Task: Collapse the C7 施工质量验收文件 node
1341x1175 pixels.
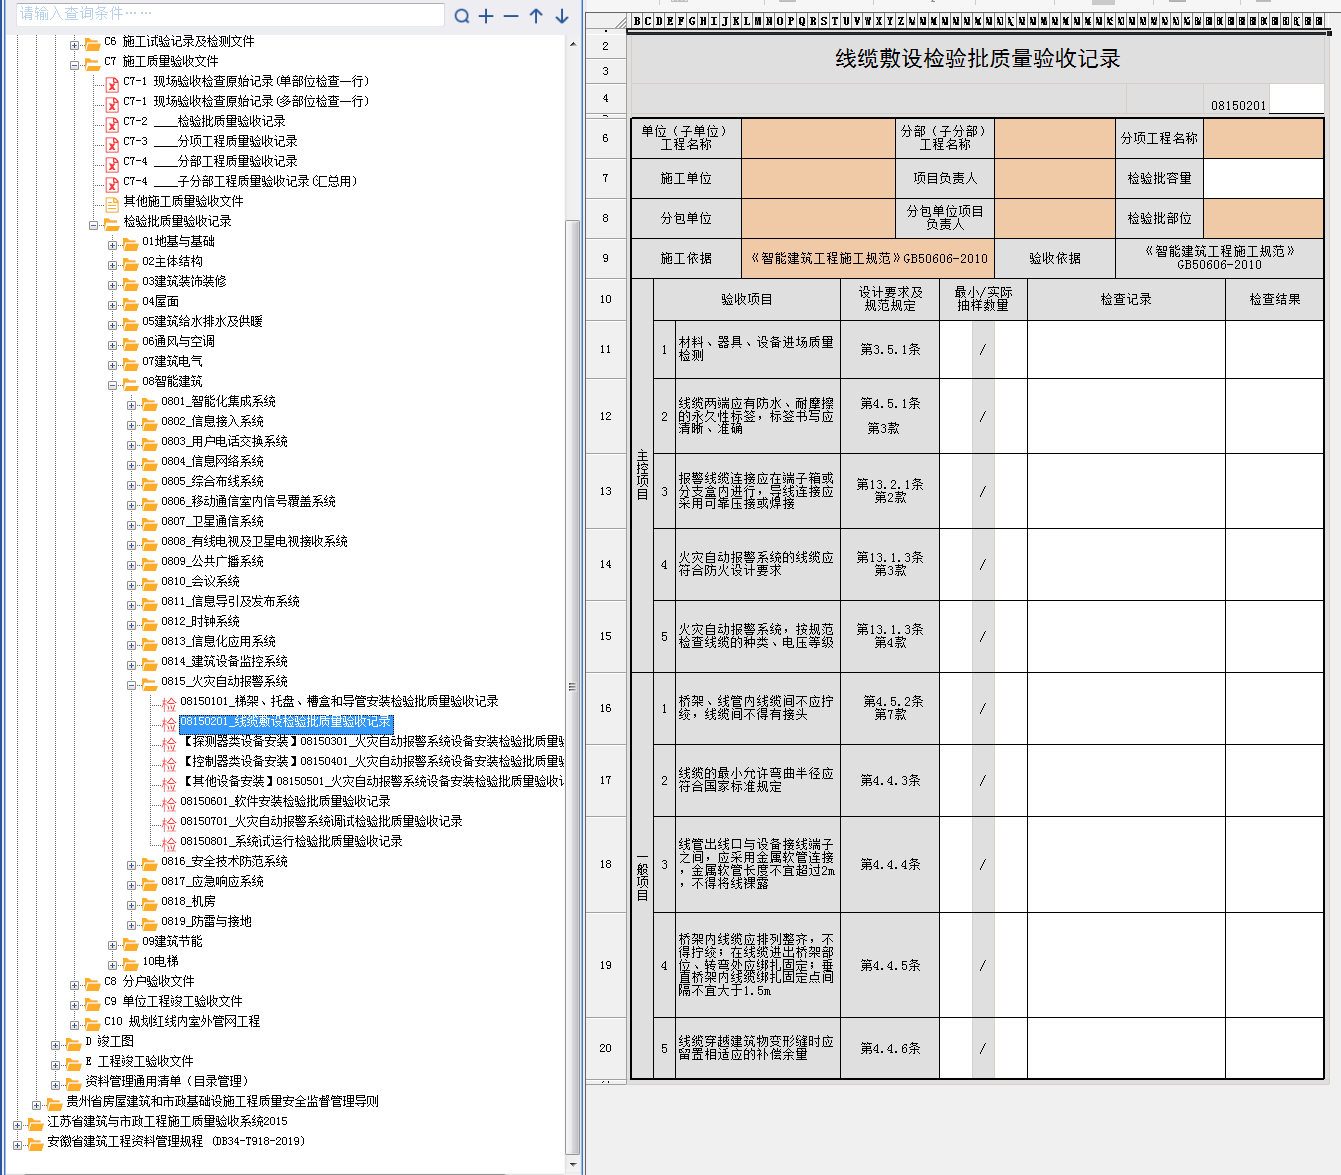Action: tap(74, 65)
